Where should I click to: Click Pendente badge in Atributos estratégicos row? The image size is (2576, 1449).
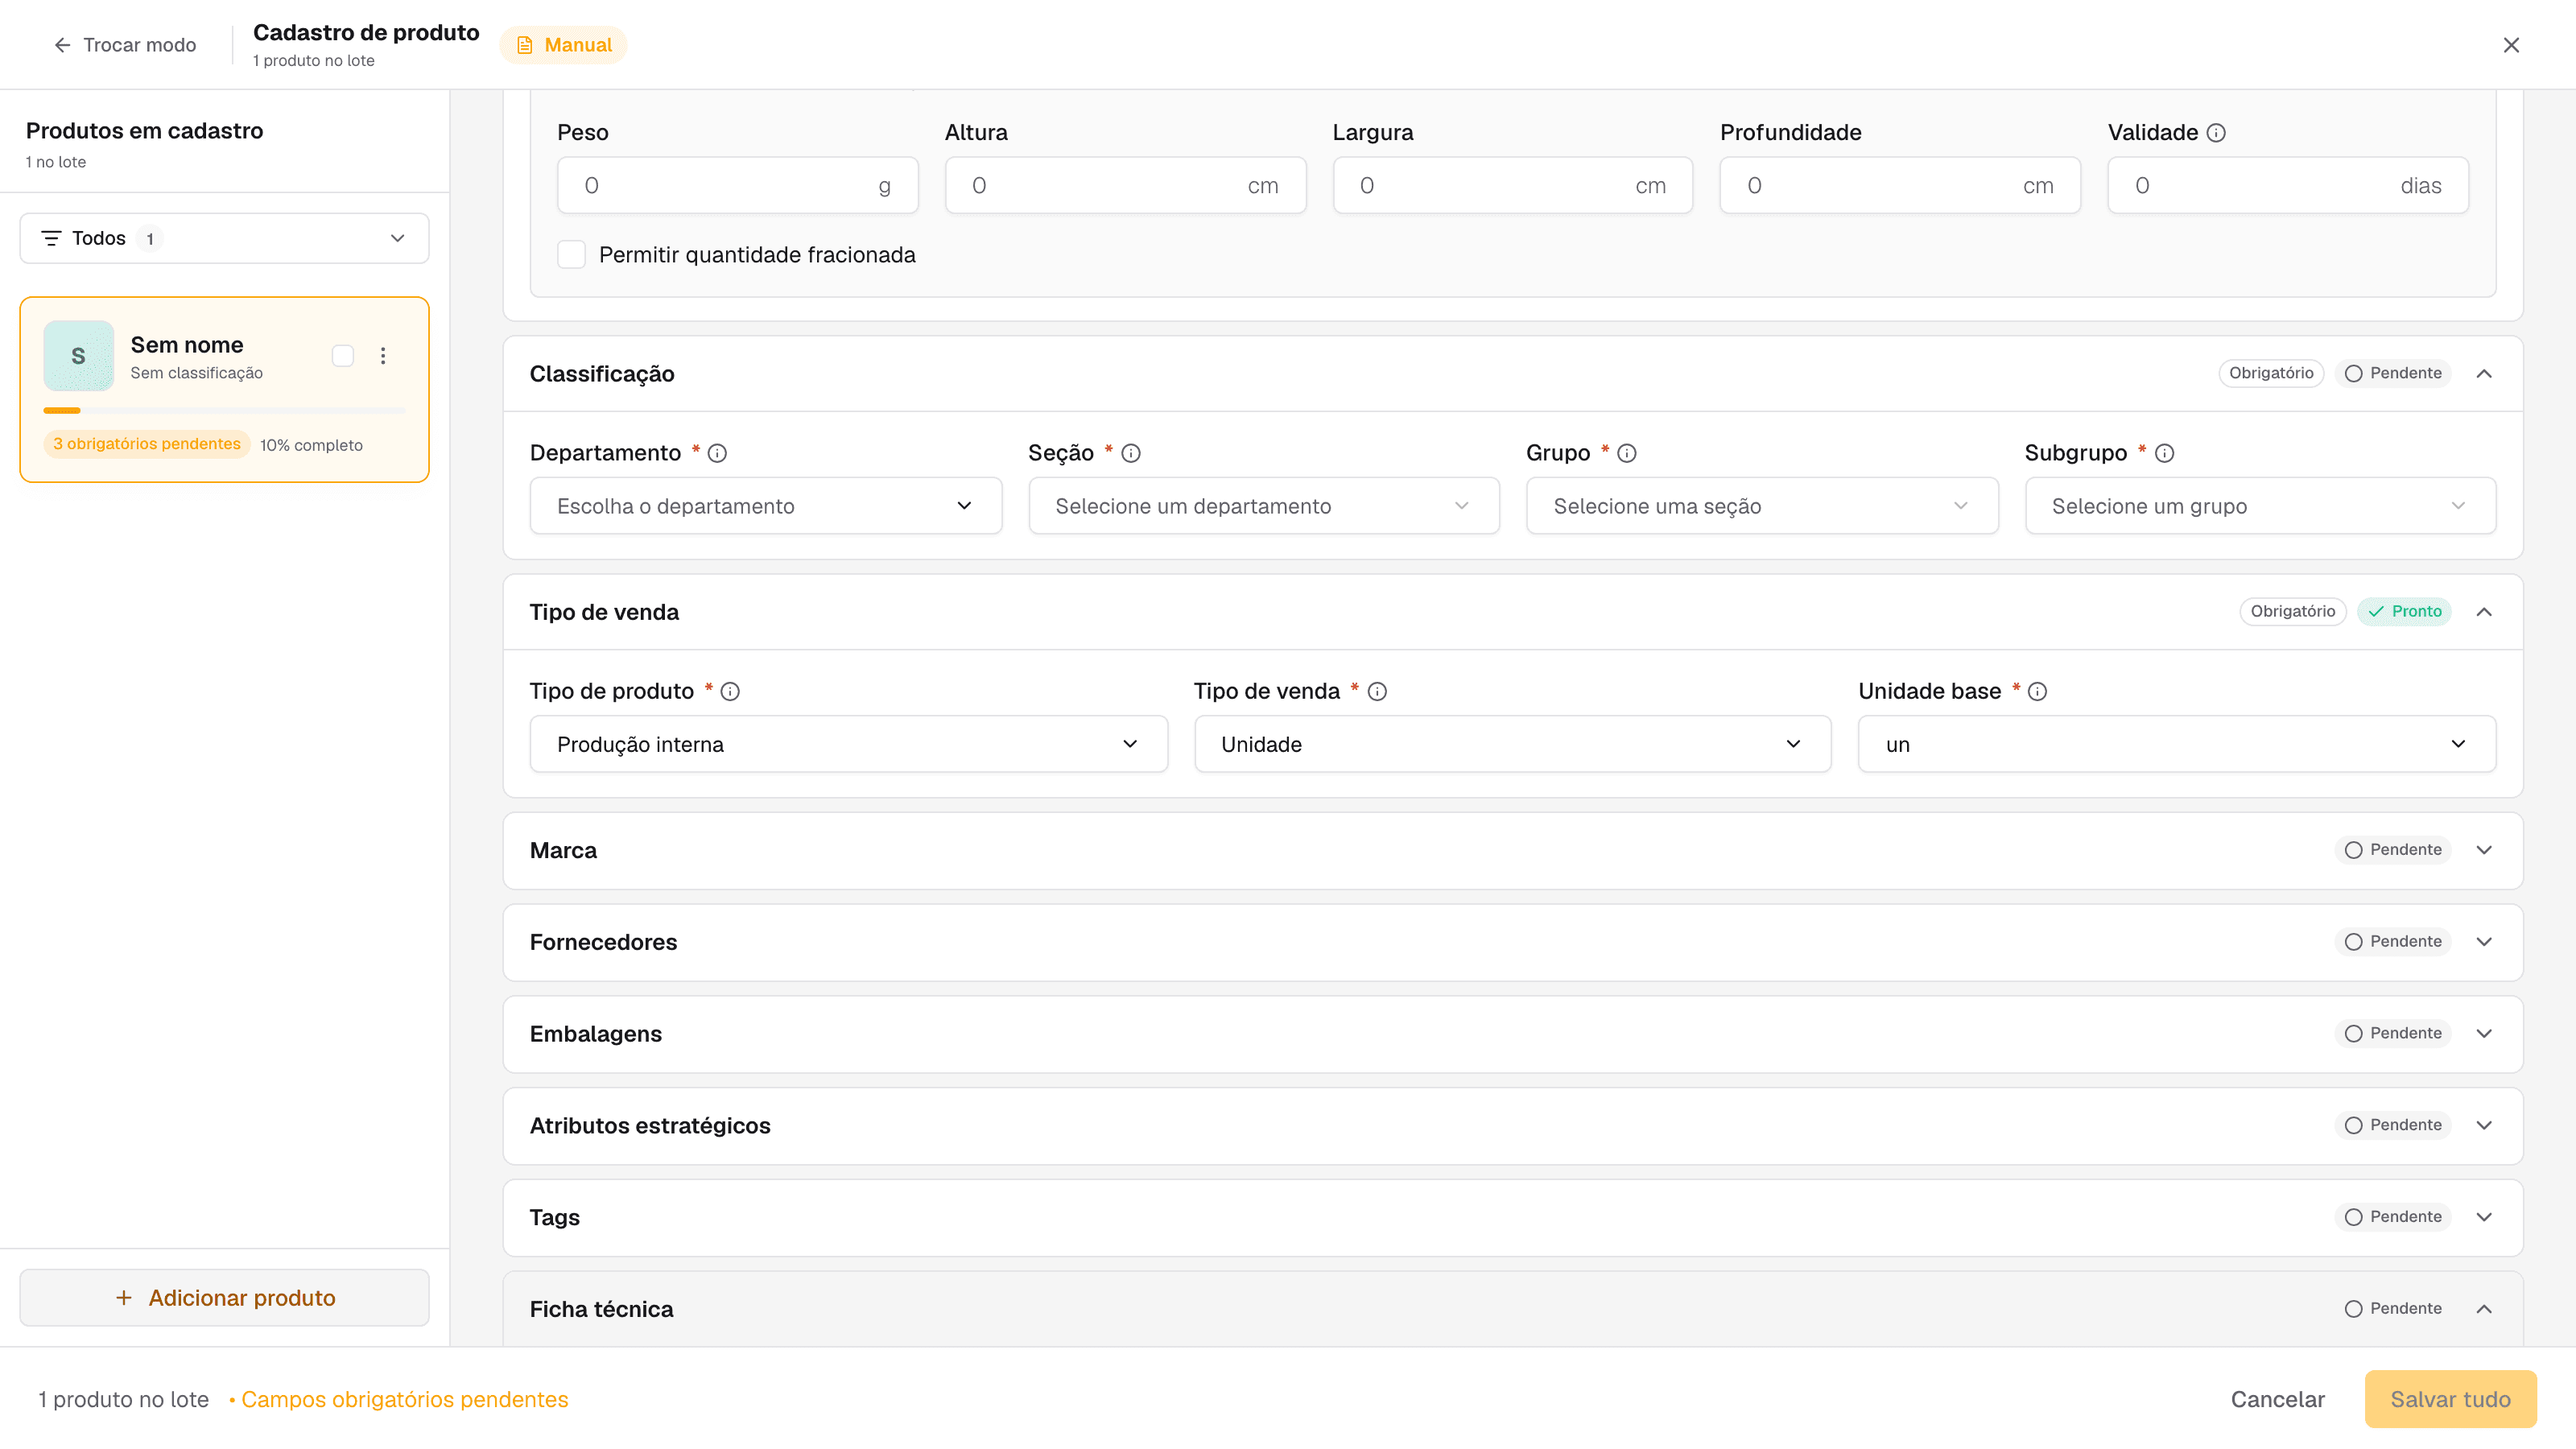coord(2393,1125)
